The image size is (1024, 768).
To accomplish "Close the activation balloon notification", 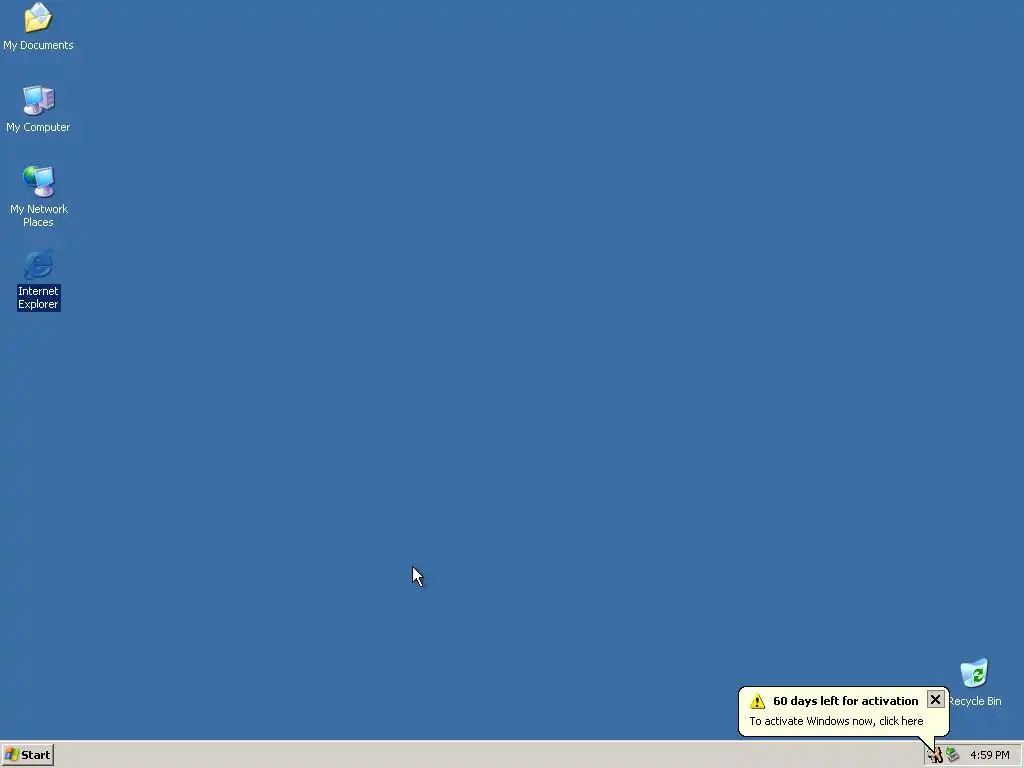I will [x=935, y=699].
